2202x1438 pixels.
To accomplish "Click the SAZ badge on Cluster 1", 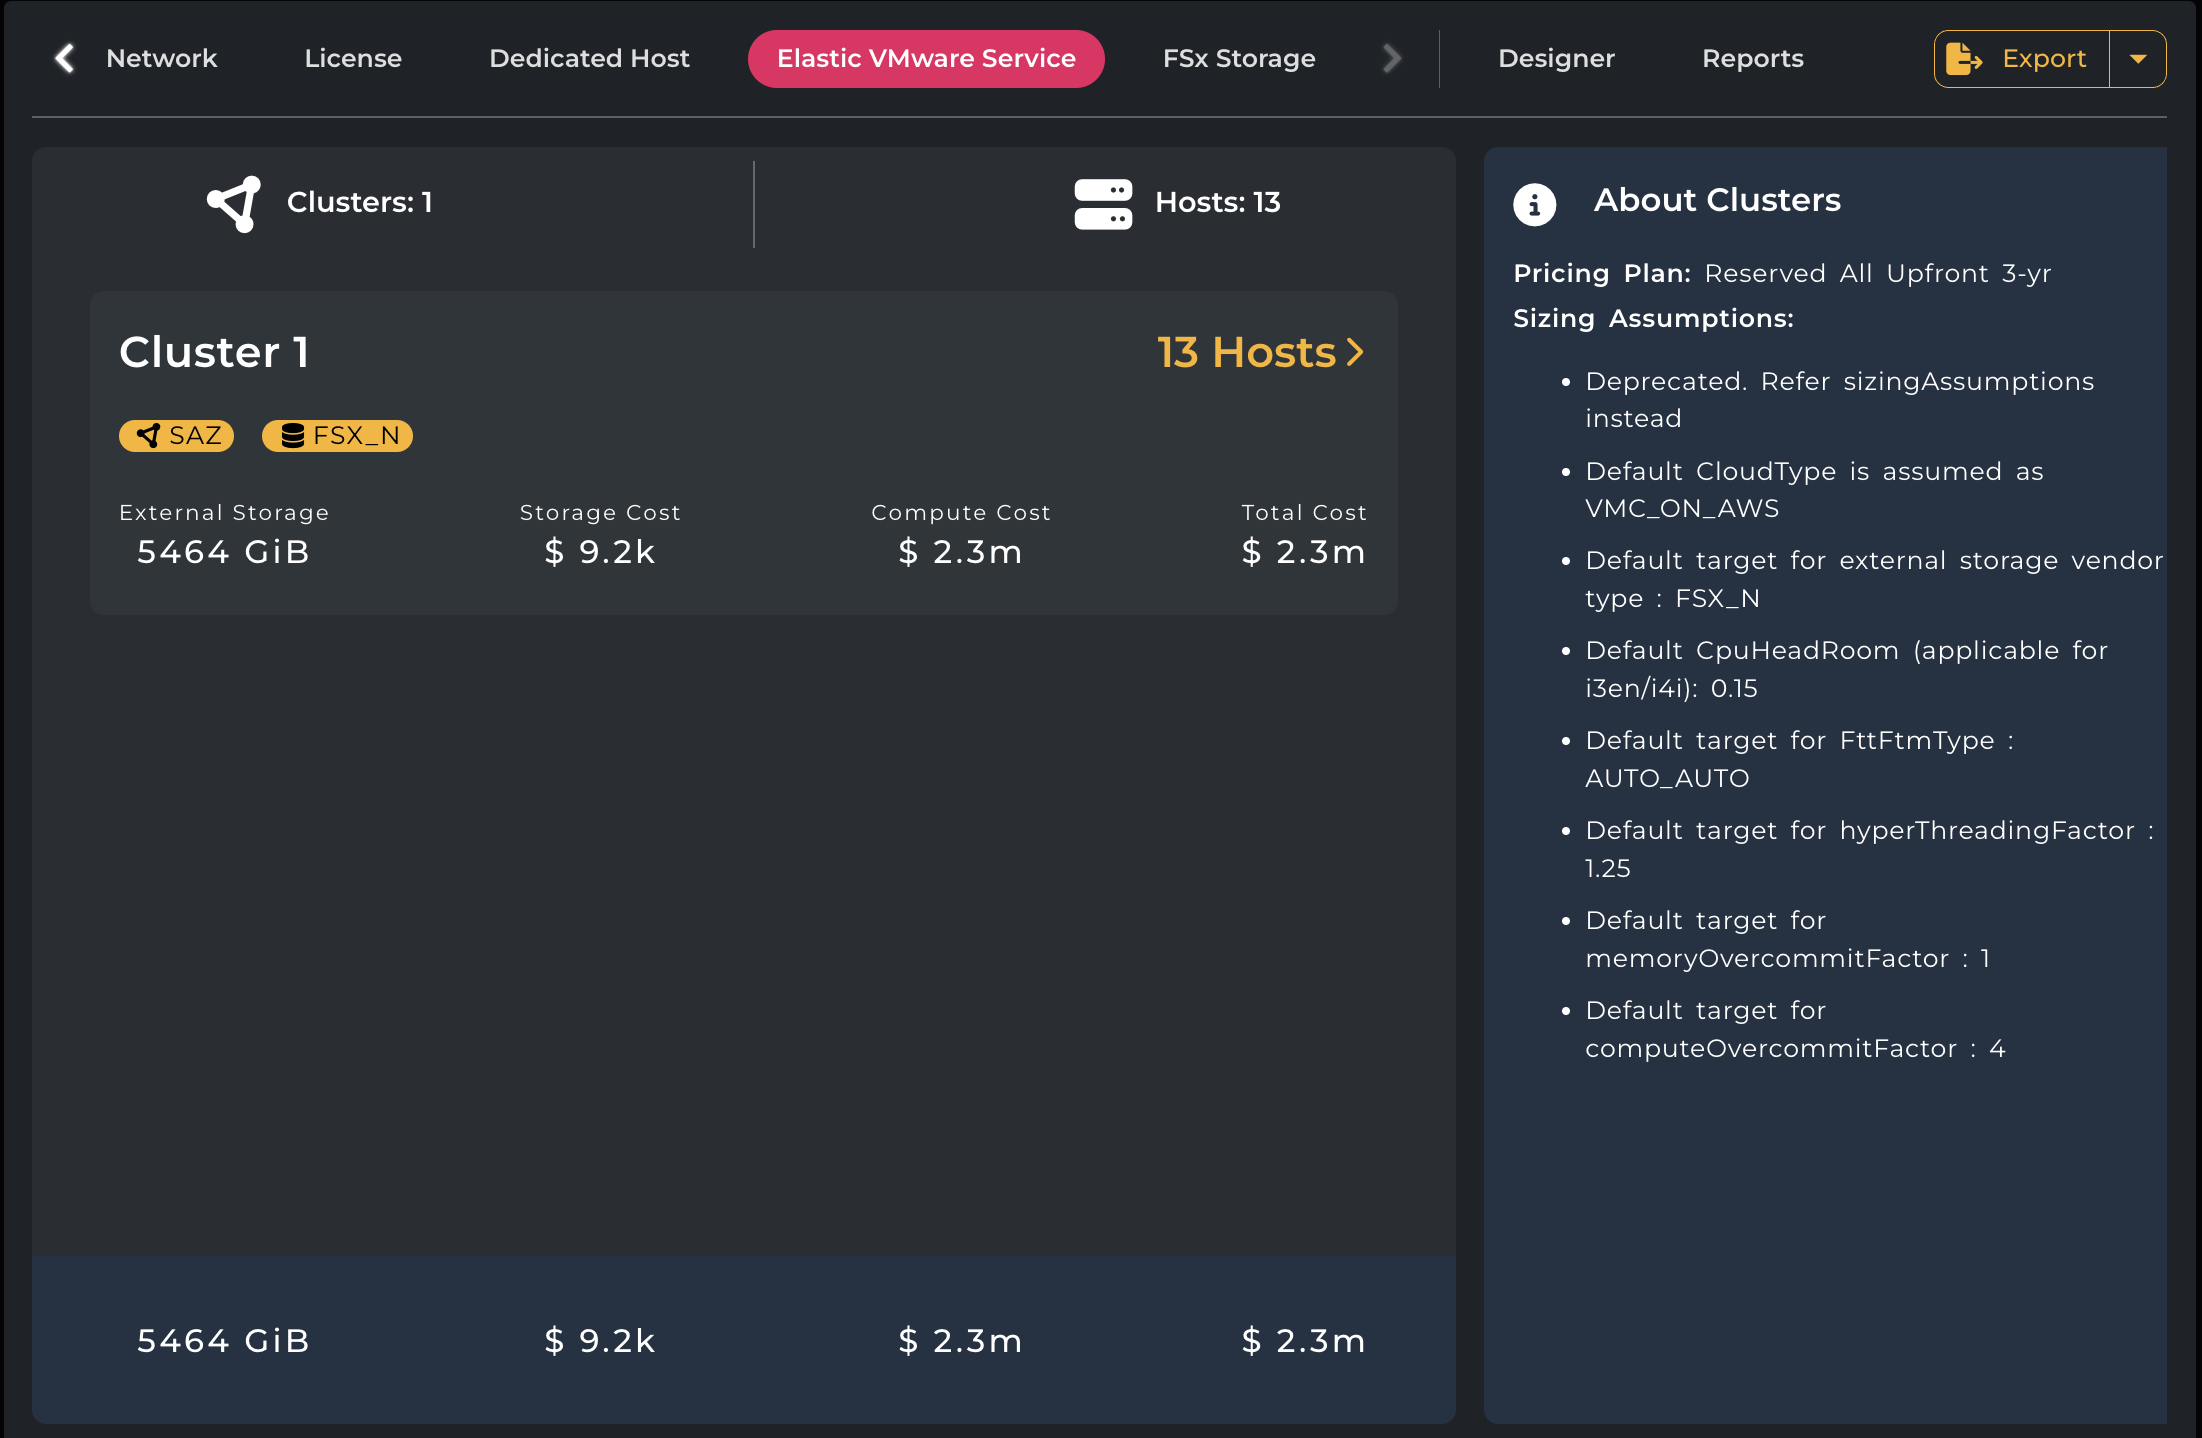I will [x=177, y=436].
